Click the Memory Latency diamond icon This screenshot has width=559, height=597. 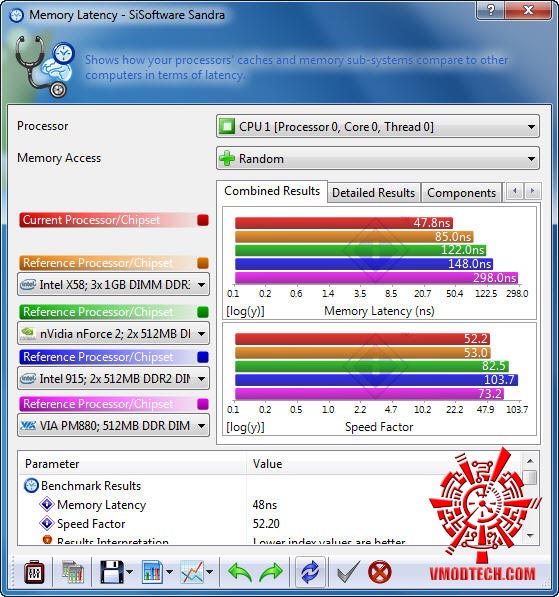pyautogui.click(x=47, y=504)
